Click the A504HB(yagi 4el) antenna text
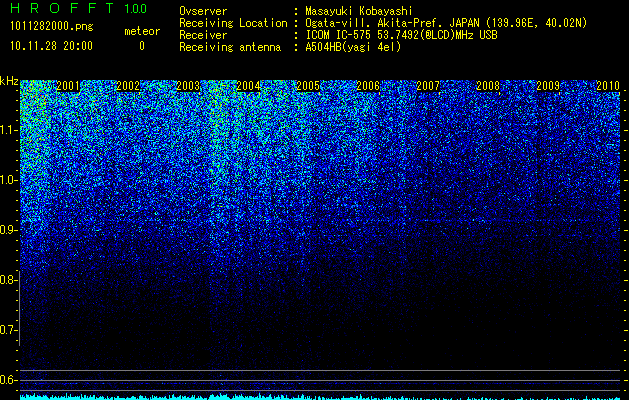Screen dimensions: 629x400 point(353,47)
